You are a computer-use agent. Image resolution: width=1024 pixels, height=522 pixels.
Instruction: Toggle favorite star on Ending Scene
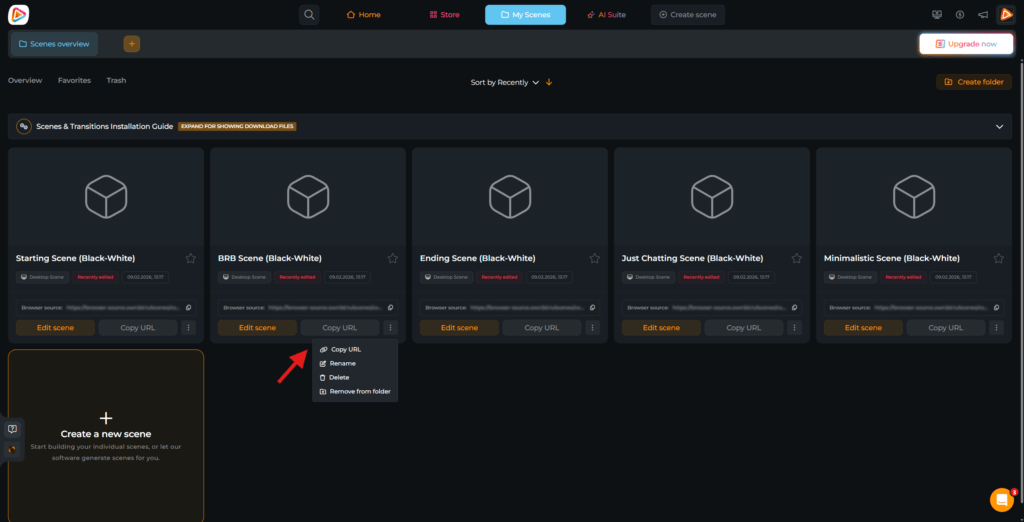coord(594,258)
